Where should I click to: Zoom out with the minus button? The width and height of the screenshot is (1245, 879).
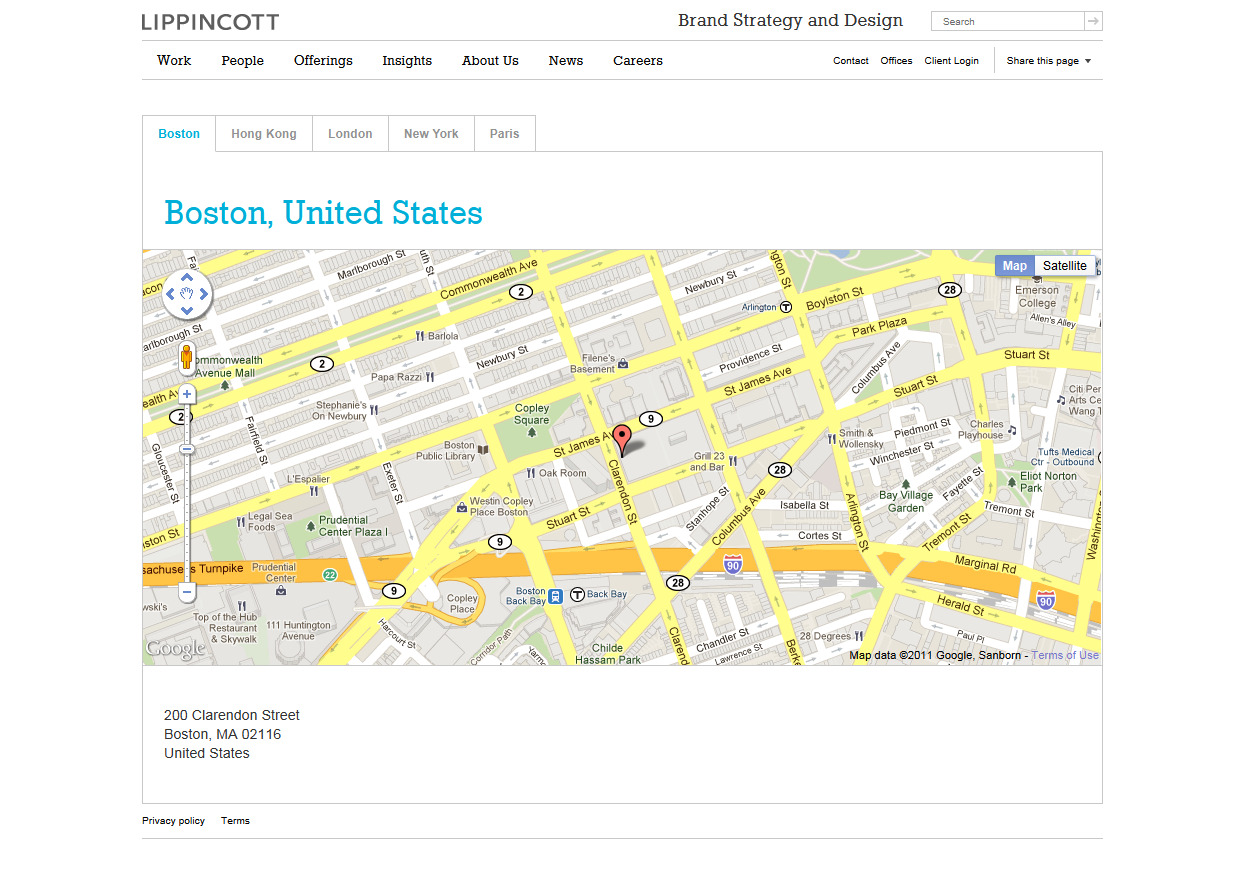click(187, 592)
